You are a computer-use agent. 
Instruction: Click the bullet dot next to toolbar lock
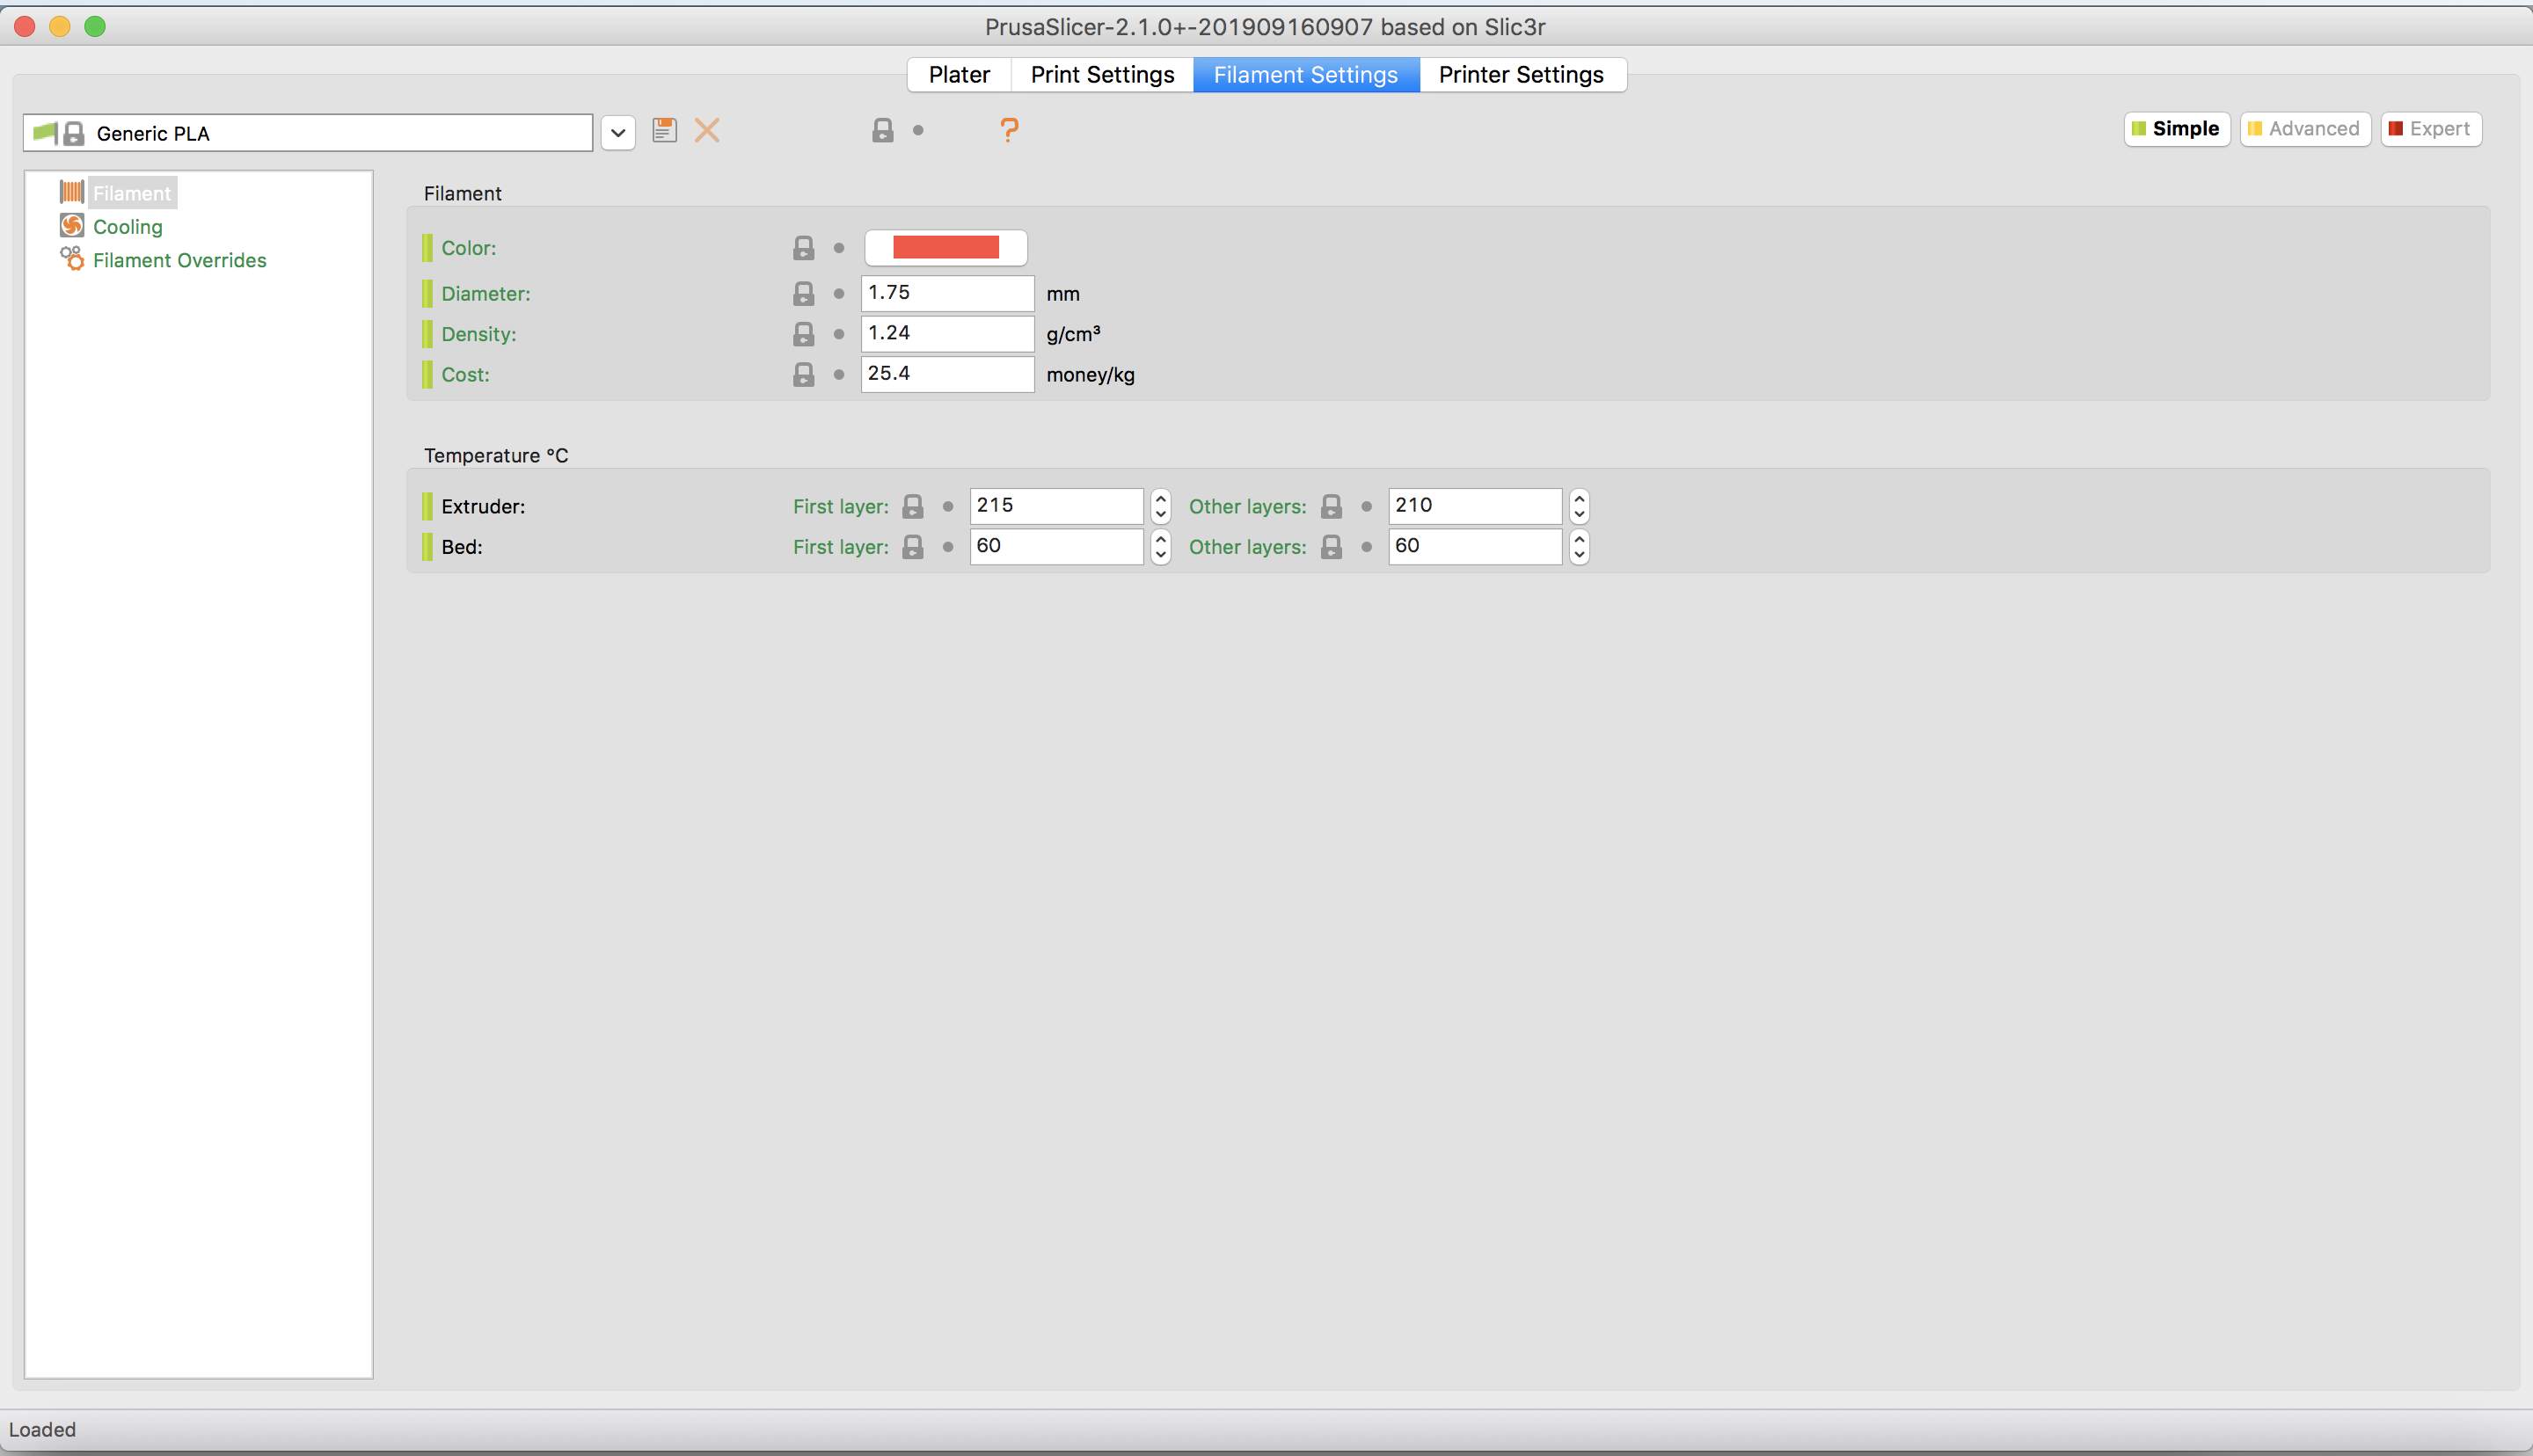click(x=918, y=130)
